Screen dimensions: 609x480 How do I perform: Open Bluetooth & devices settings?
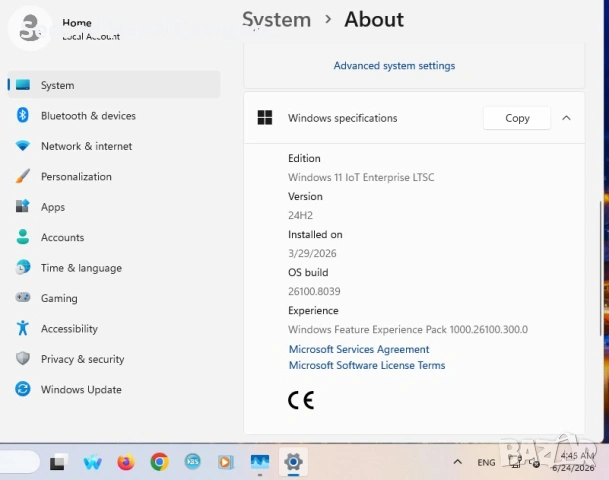pyautogui.click(x=114, y=116)
